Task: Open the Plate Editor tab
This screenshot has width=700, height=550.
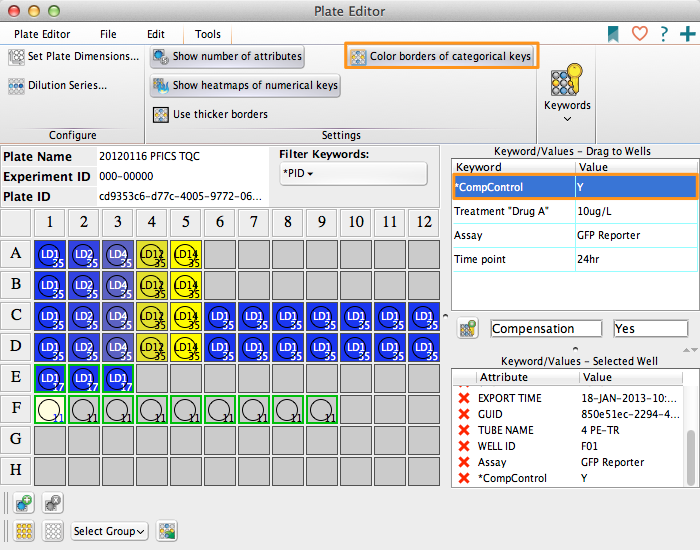Action: pyautogui.click(x=42, y=34)
